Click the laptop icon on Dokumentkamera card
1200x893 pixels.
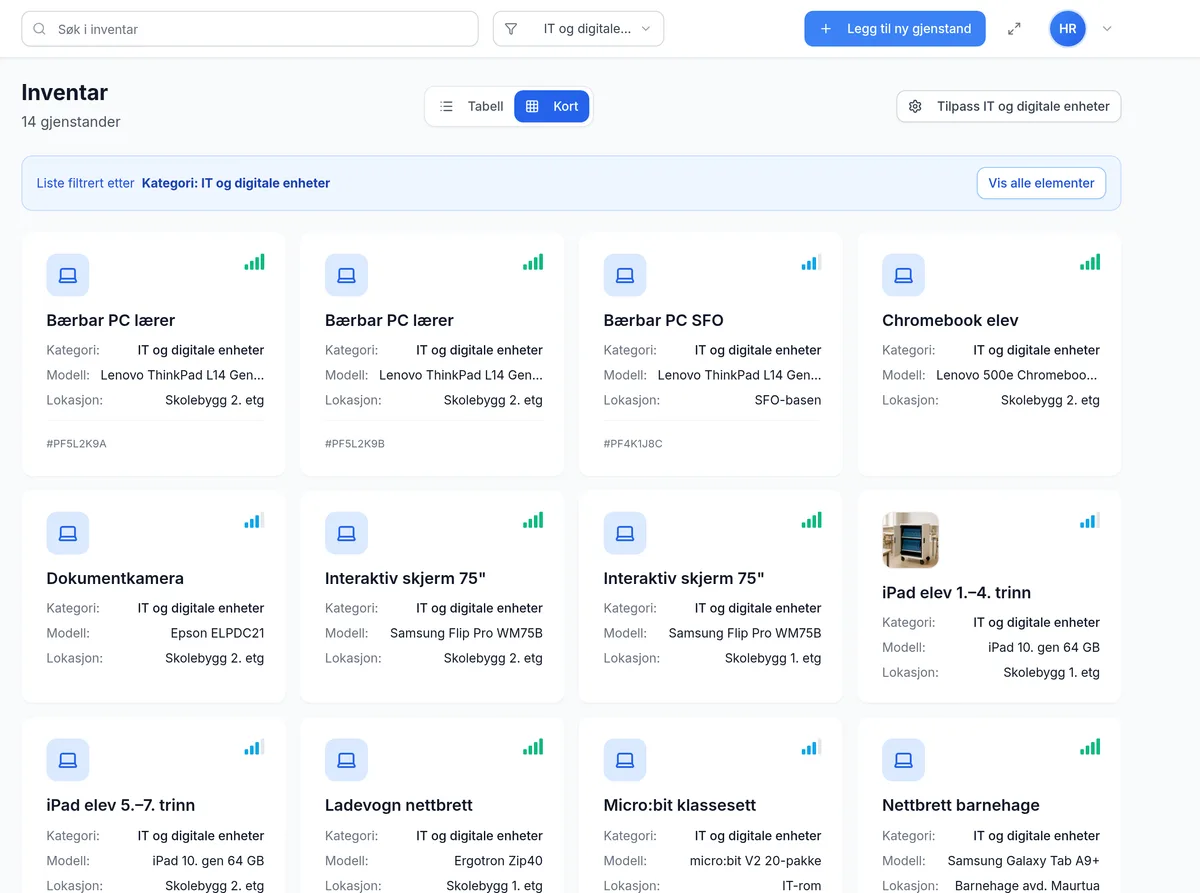(x=68, y=533)
